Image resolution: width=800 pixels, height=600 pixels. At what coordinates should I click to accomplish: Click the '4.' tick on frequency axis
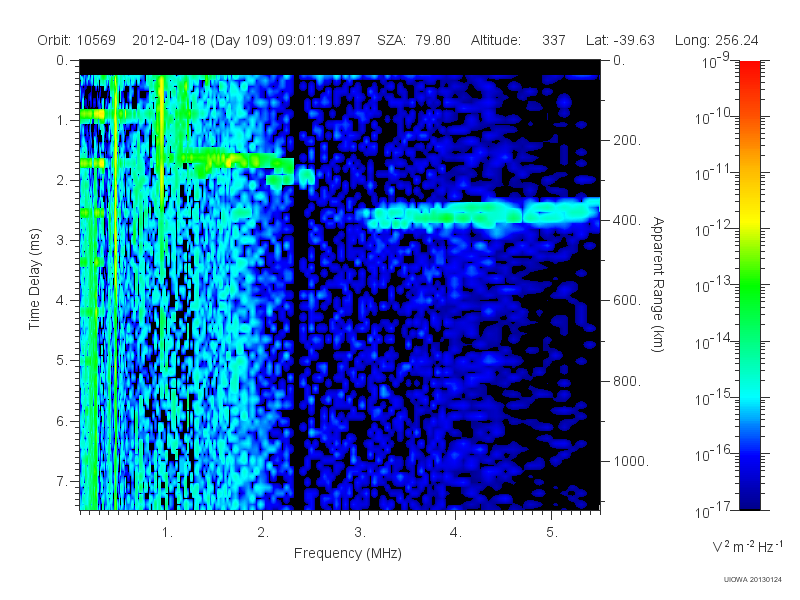pyautogui.click(x=456, y=533)
